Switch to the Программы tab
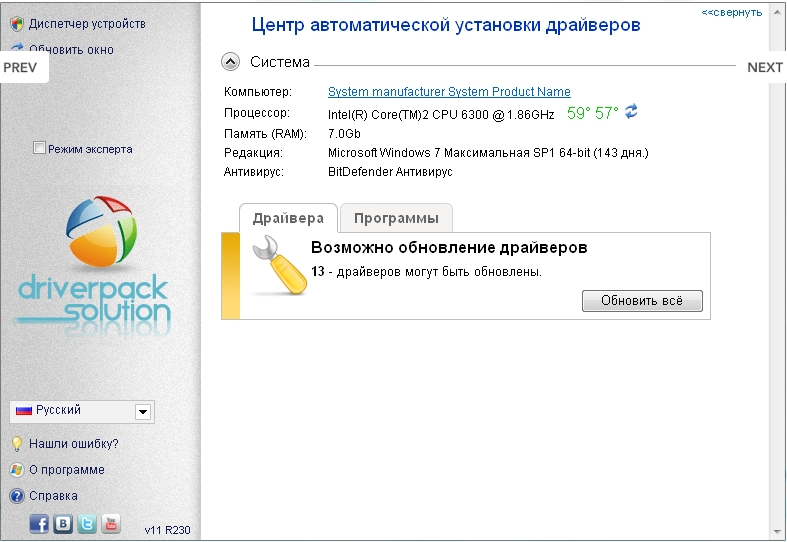This screenshot has width=787, height=542. [x=396, y=218]
